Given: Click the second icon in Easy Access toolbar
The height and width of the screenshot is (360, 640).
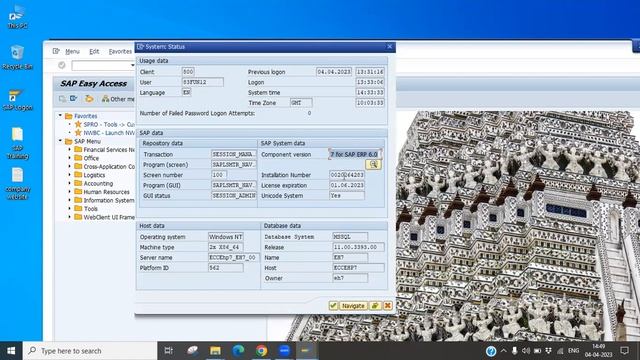Looking at the screenshot, I should pyautogui.click(x=73, y=99).
